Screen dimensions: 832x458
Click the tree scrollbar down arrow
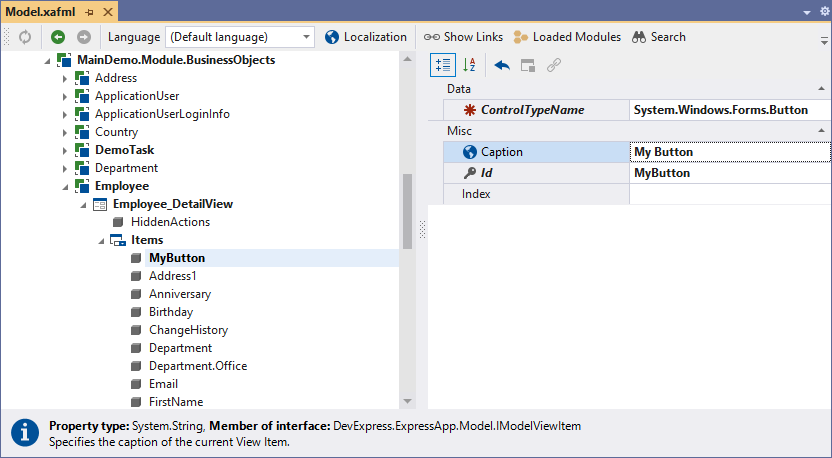point(408,402)
